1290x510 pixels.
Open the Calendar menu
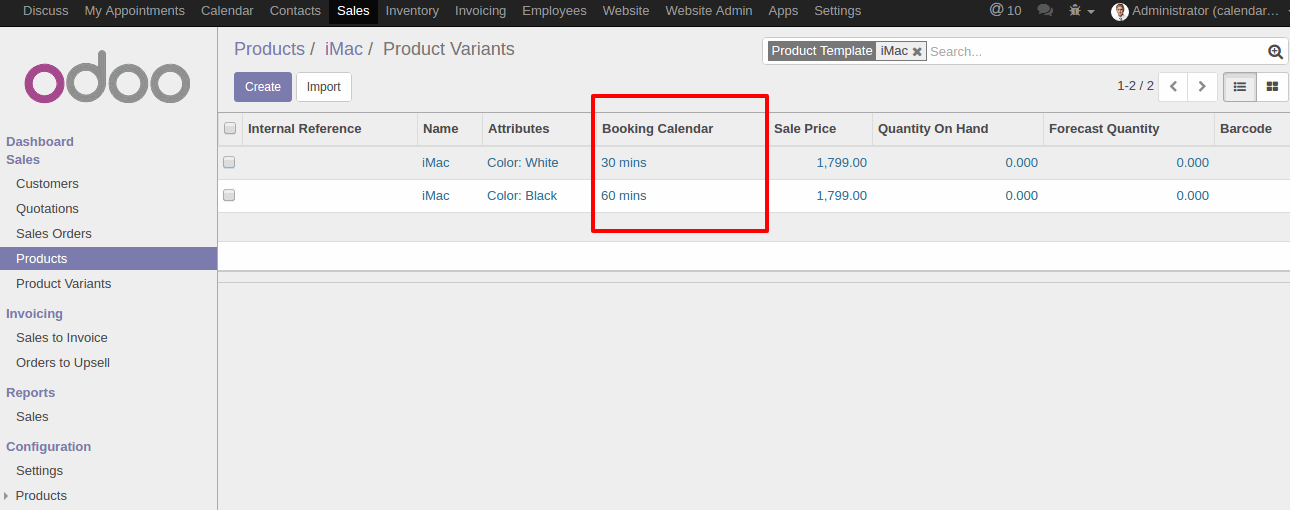pos(227,11)
